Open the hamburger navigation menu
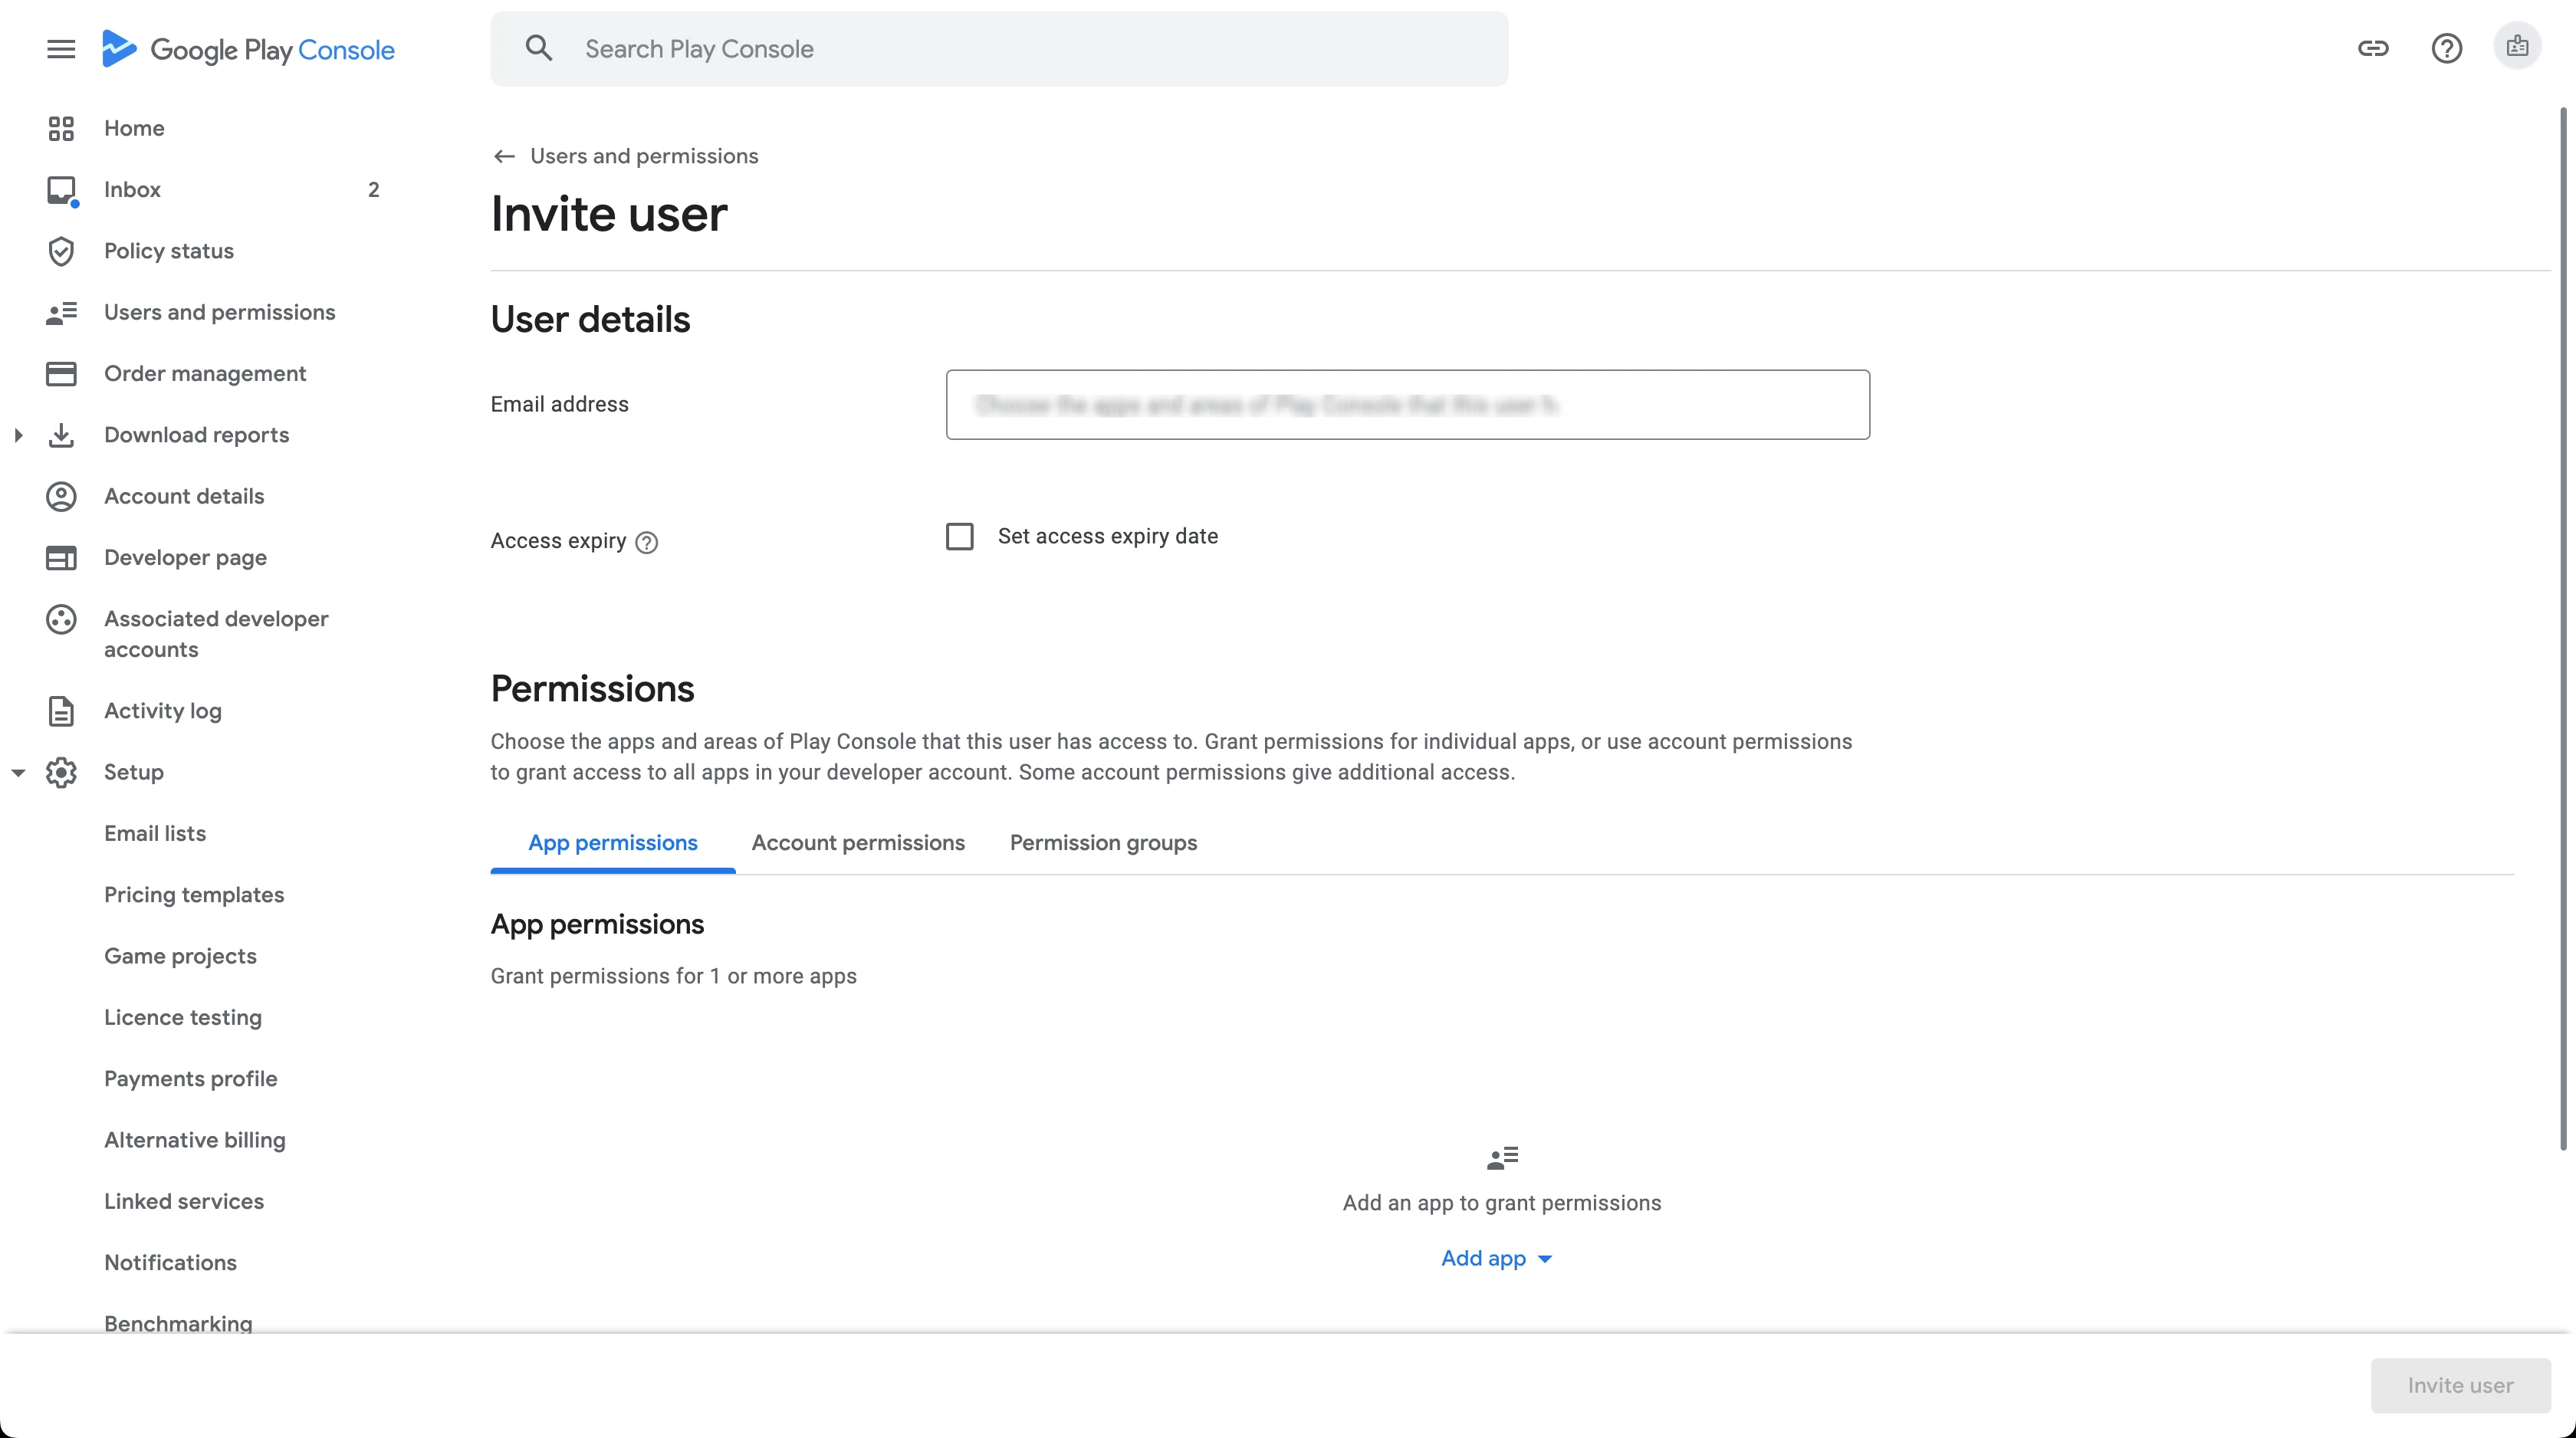Viewport: 2576px width, 1438px height. point(61,49)
